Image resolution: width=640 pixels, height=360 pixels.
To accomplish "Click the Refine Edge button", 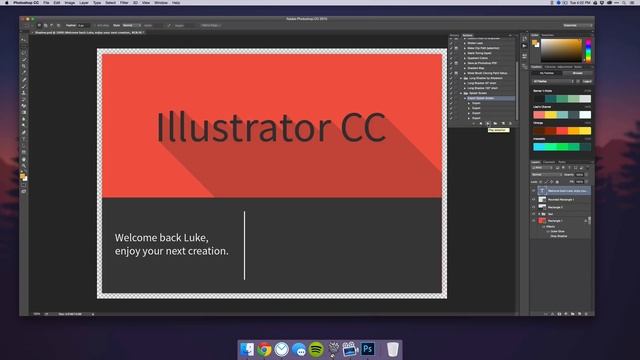I will 210,25.
